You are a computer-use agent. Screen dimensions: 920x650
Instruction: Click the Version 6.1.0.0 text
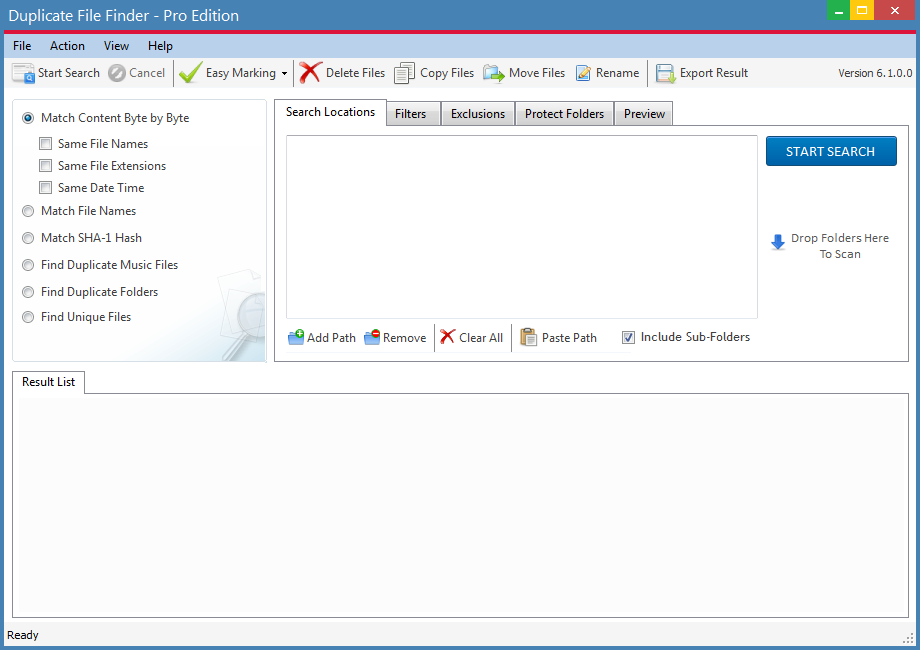coord(875,73)
